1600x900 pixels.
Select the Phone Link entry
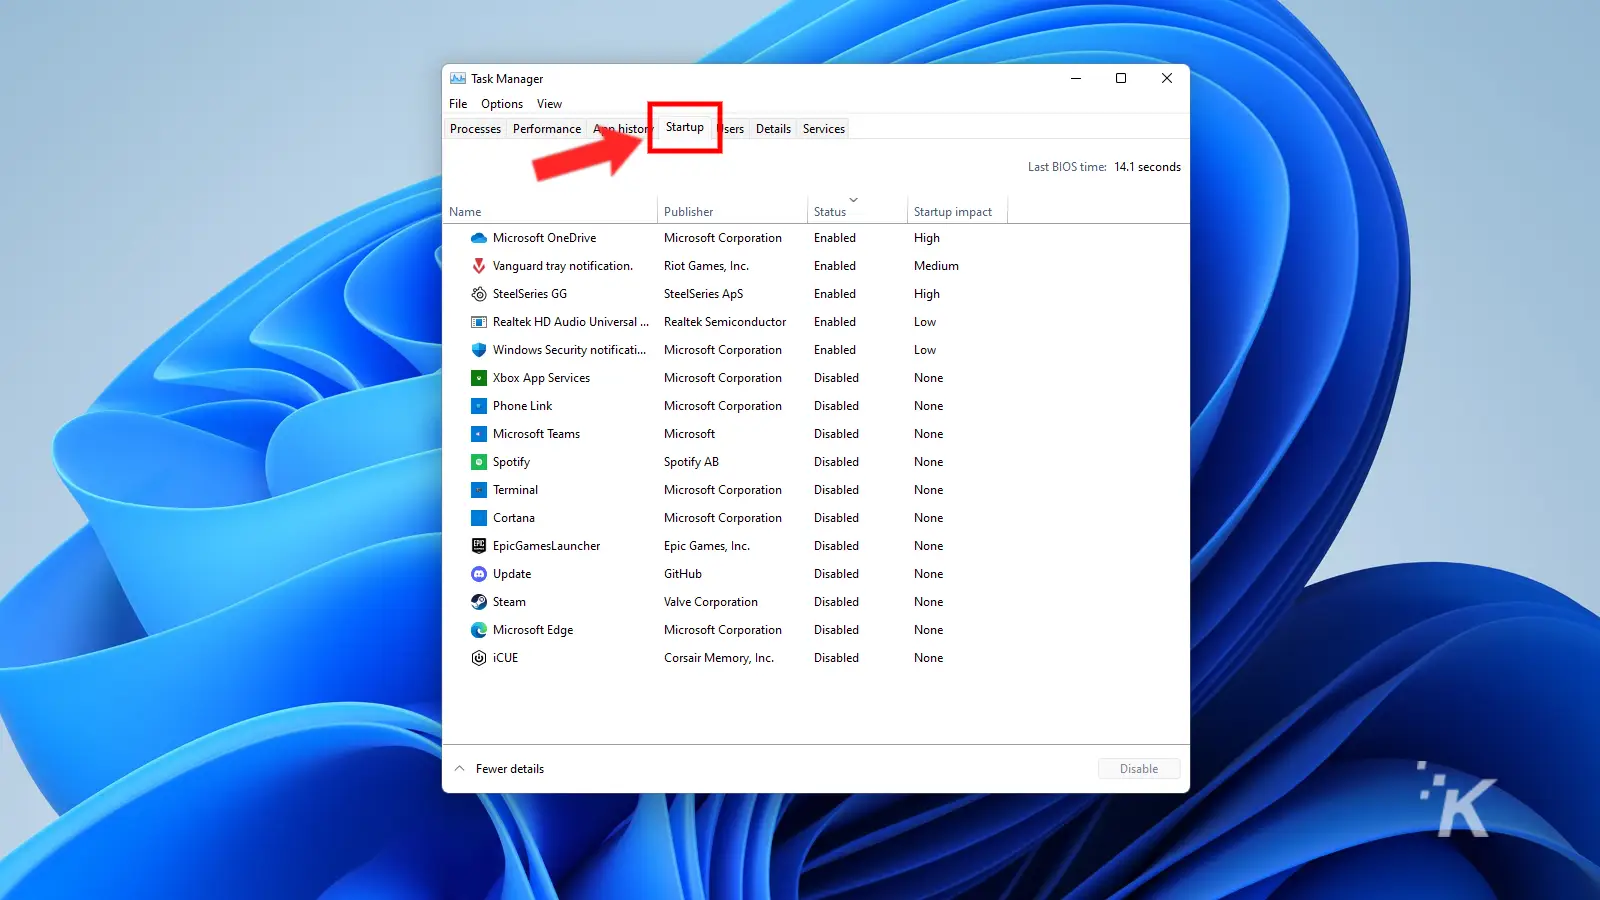522,406
